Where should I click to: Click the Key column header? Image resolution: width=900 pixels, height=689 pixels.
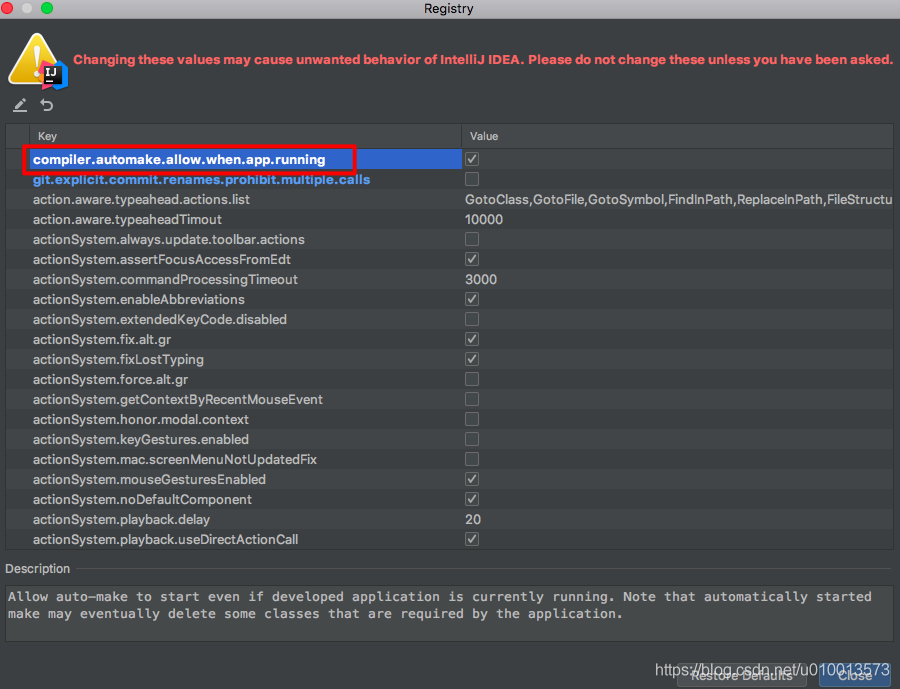[246, 136]
